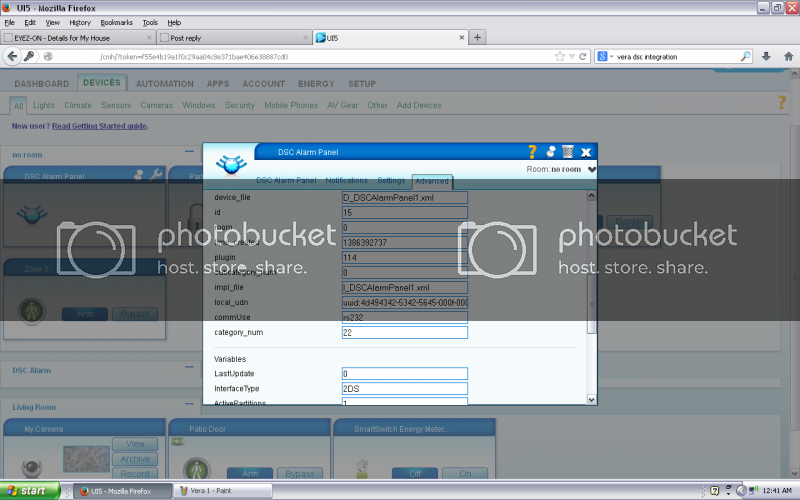Collapse the Living Room section
Viewport: 800px width, 500px height.
click(189, 404)
